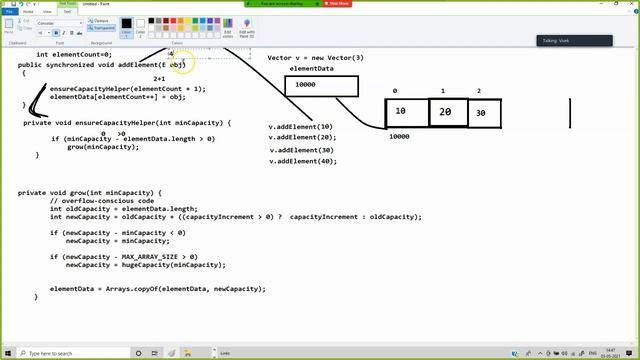Image resolution: width=640 pixels, height=360 pixels.
Task: Click the screen sharing status bar
Action: click(282, 3)
